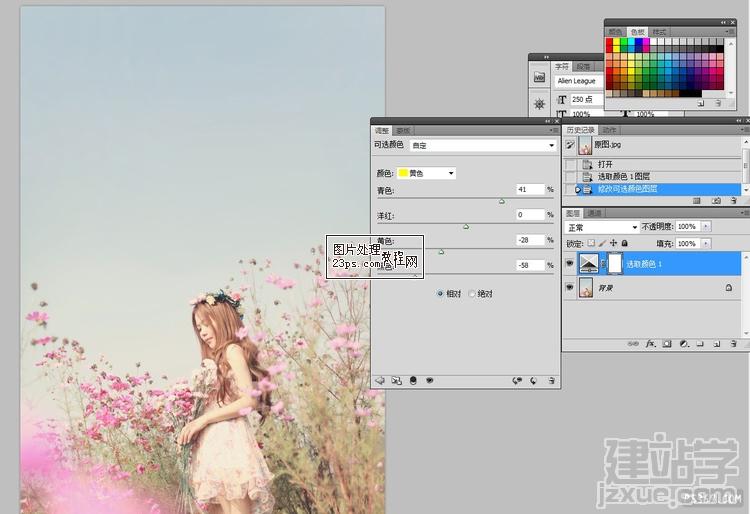This screenshot has width=750, height=514.
Task: Delete current history state trash icon
Action: [733, 201]
